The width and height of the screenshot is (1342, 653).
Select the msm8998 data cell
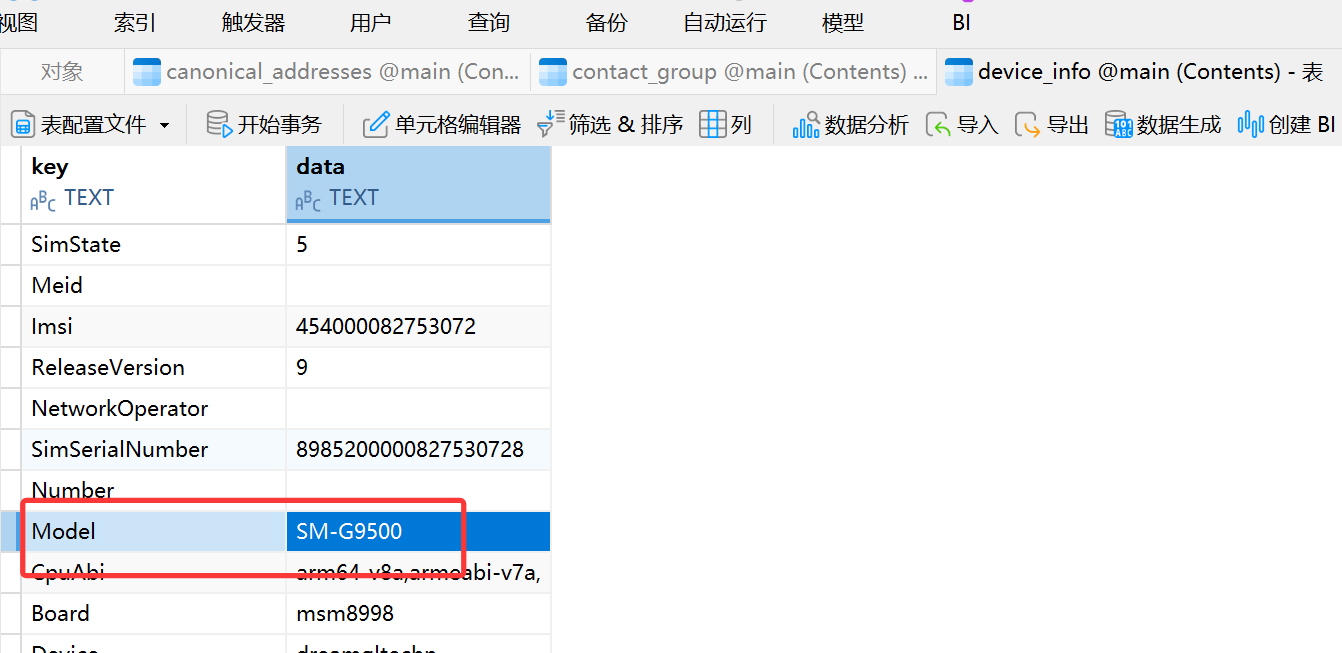(418, 613)
